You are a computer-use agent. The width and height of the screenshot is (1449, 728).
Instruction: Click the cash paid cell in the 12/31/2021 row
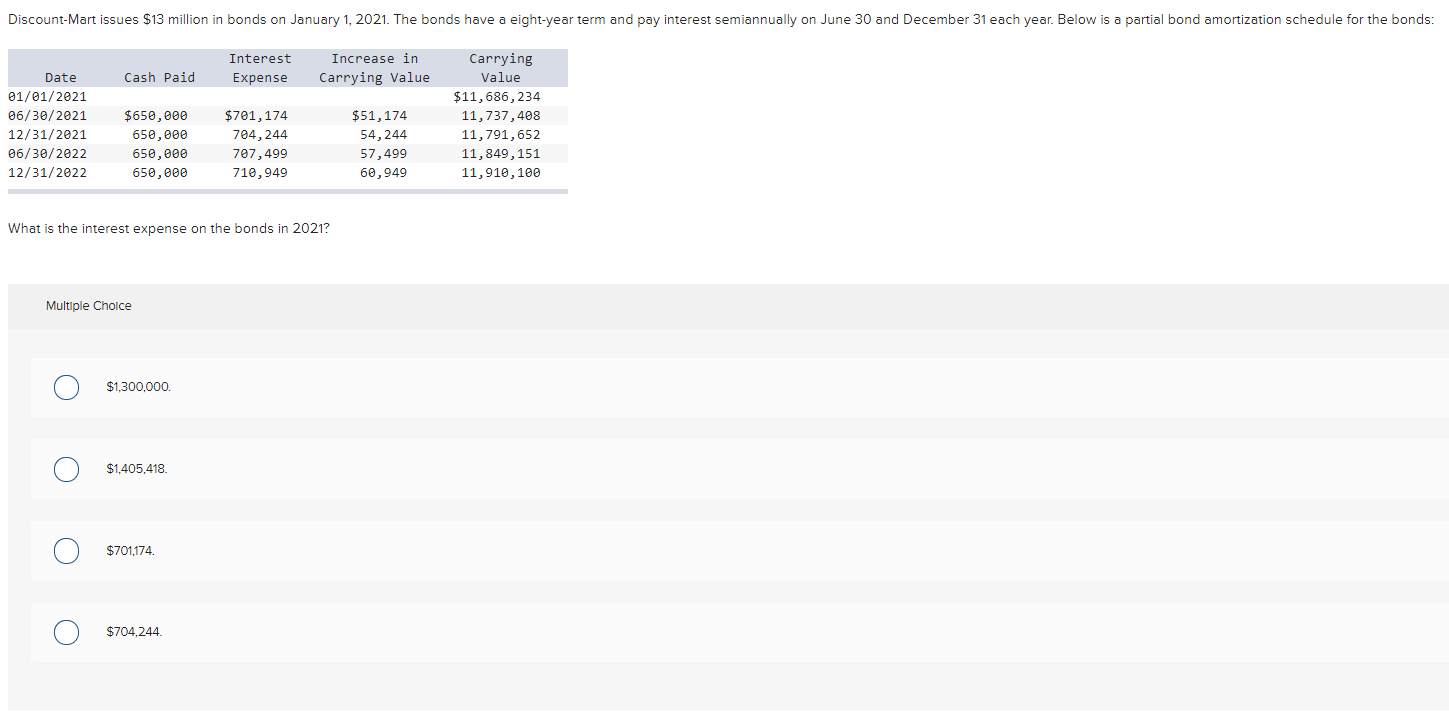click(160, 135)
